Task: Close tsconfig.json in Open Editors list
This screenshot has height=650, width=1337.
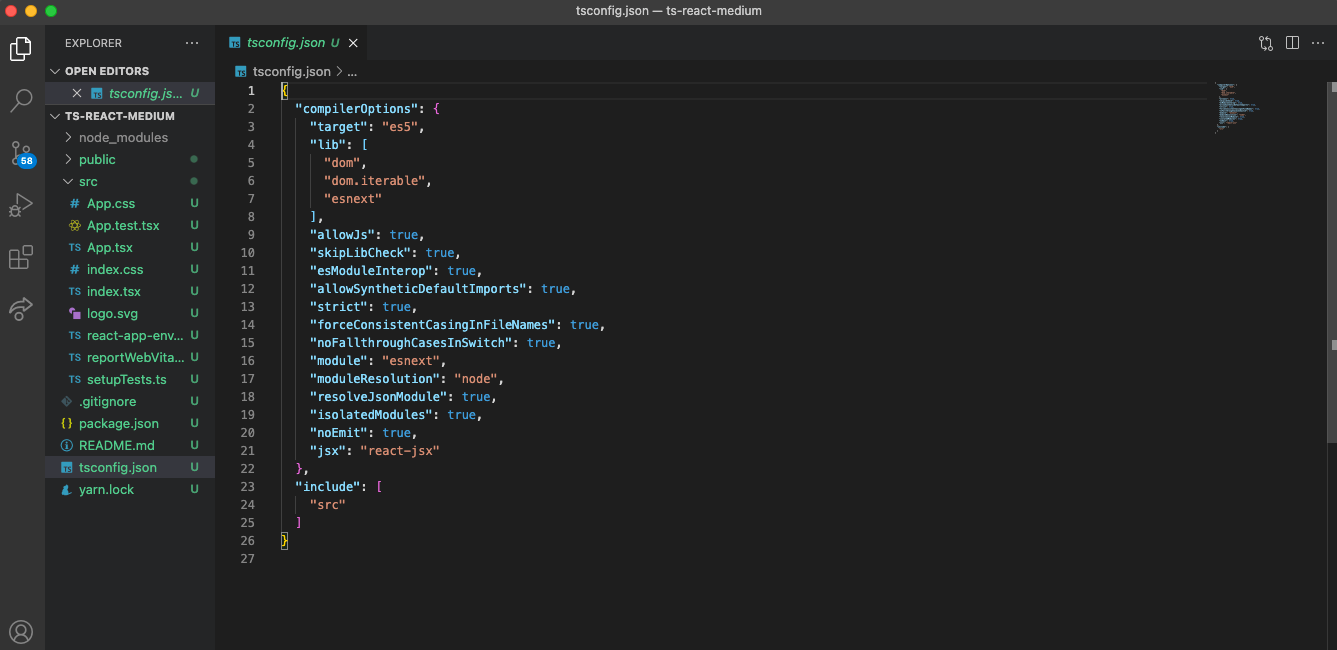Action: (x=77, y=93)
